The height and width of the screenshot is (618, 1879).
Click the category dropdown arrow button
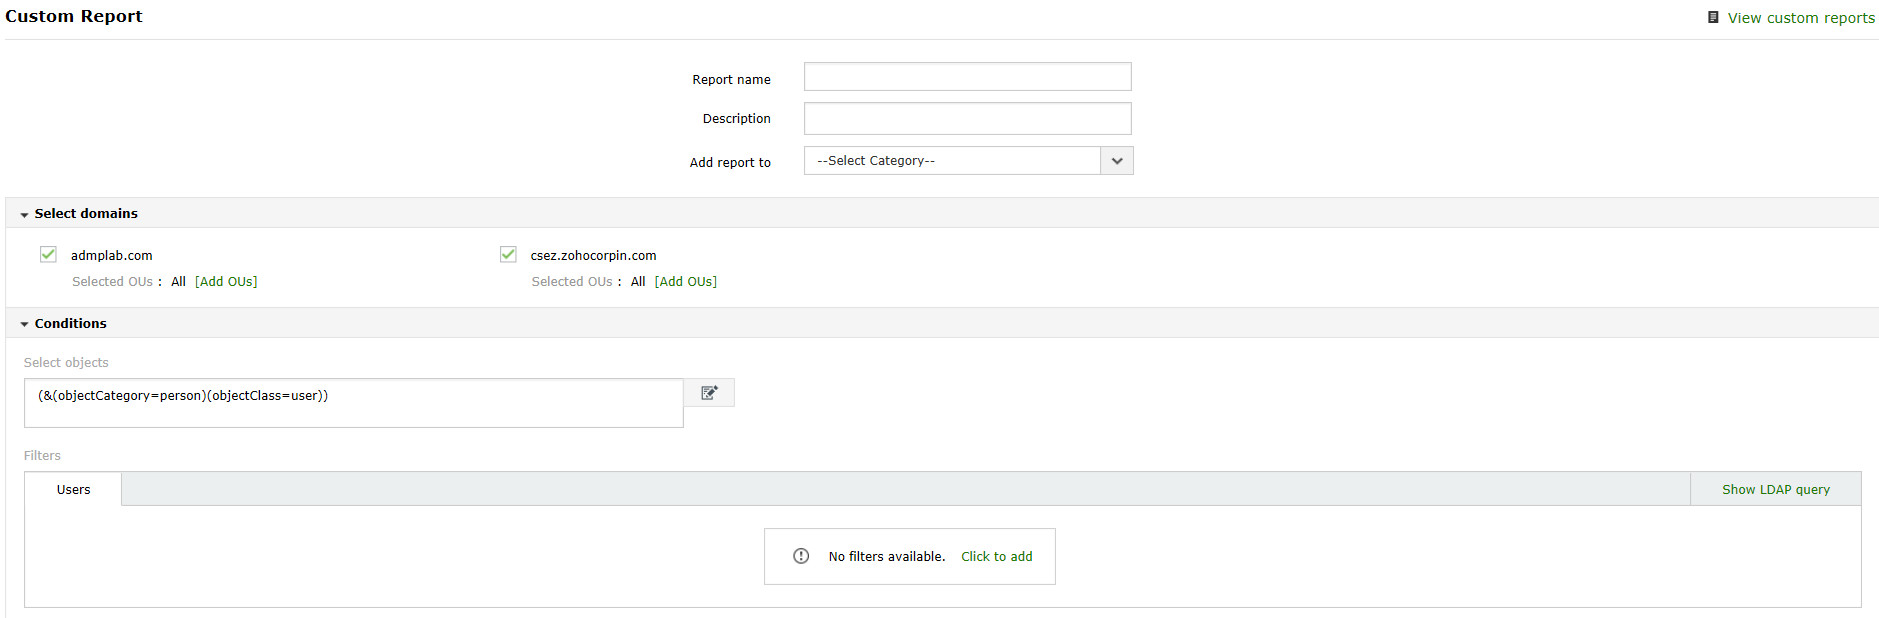pos(1117,161)
